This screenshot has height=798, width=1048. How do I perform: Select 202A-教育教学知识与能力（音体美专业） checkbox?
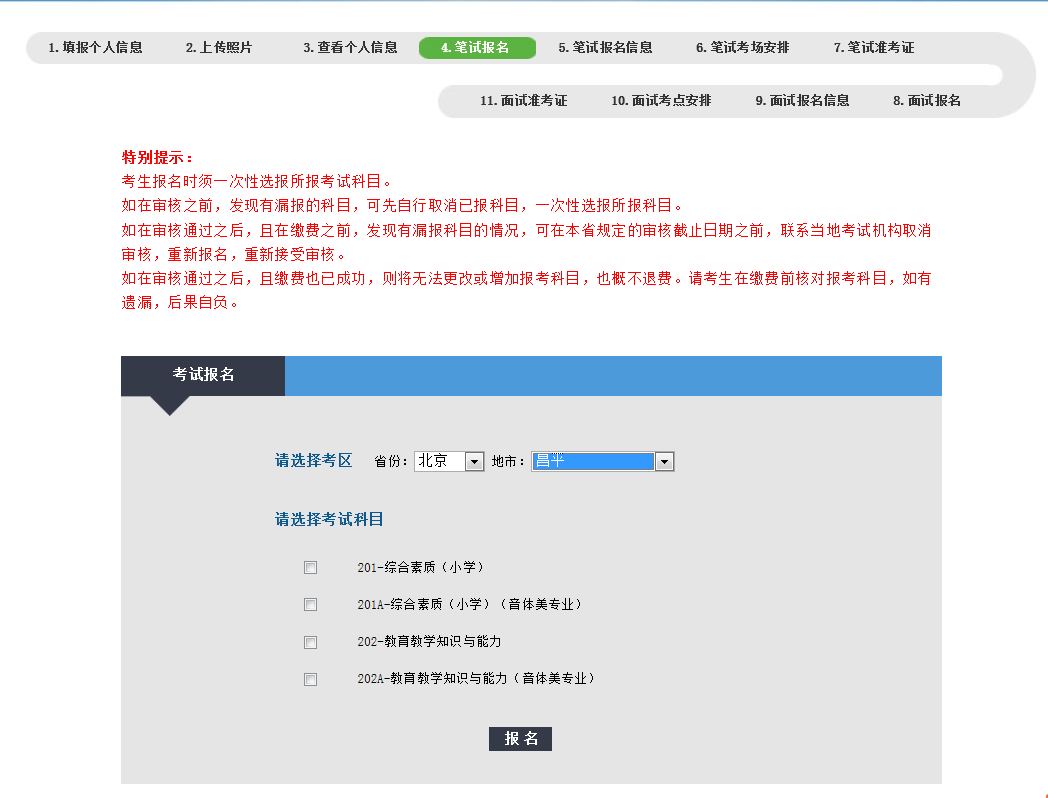(x=310, y=679)
